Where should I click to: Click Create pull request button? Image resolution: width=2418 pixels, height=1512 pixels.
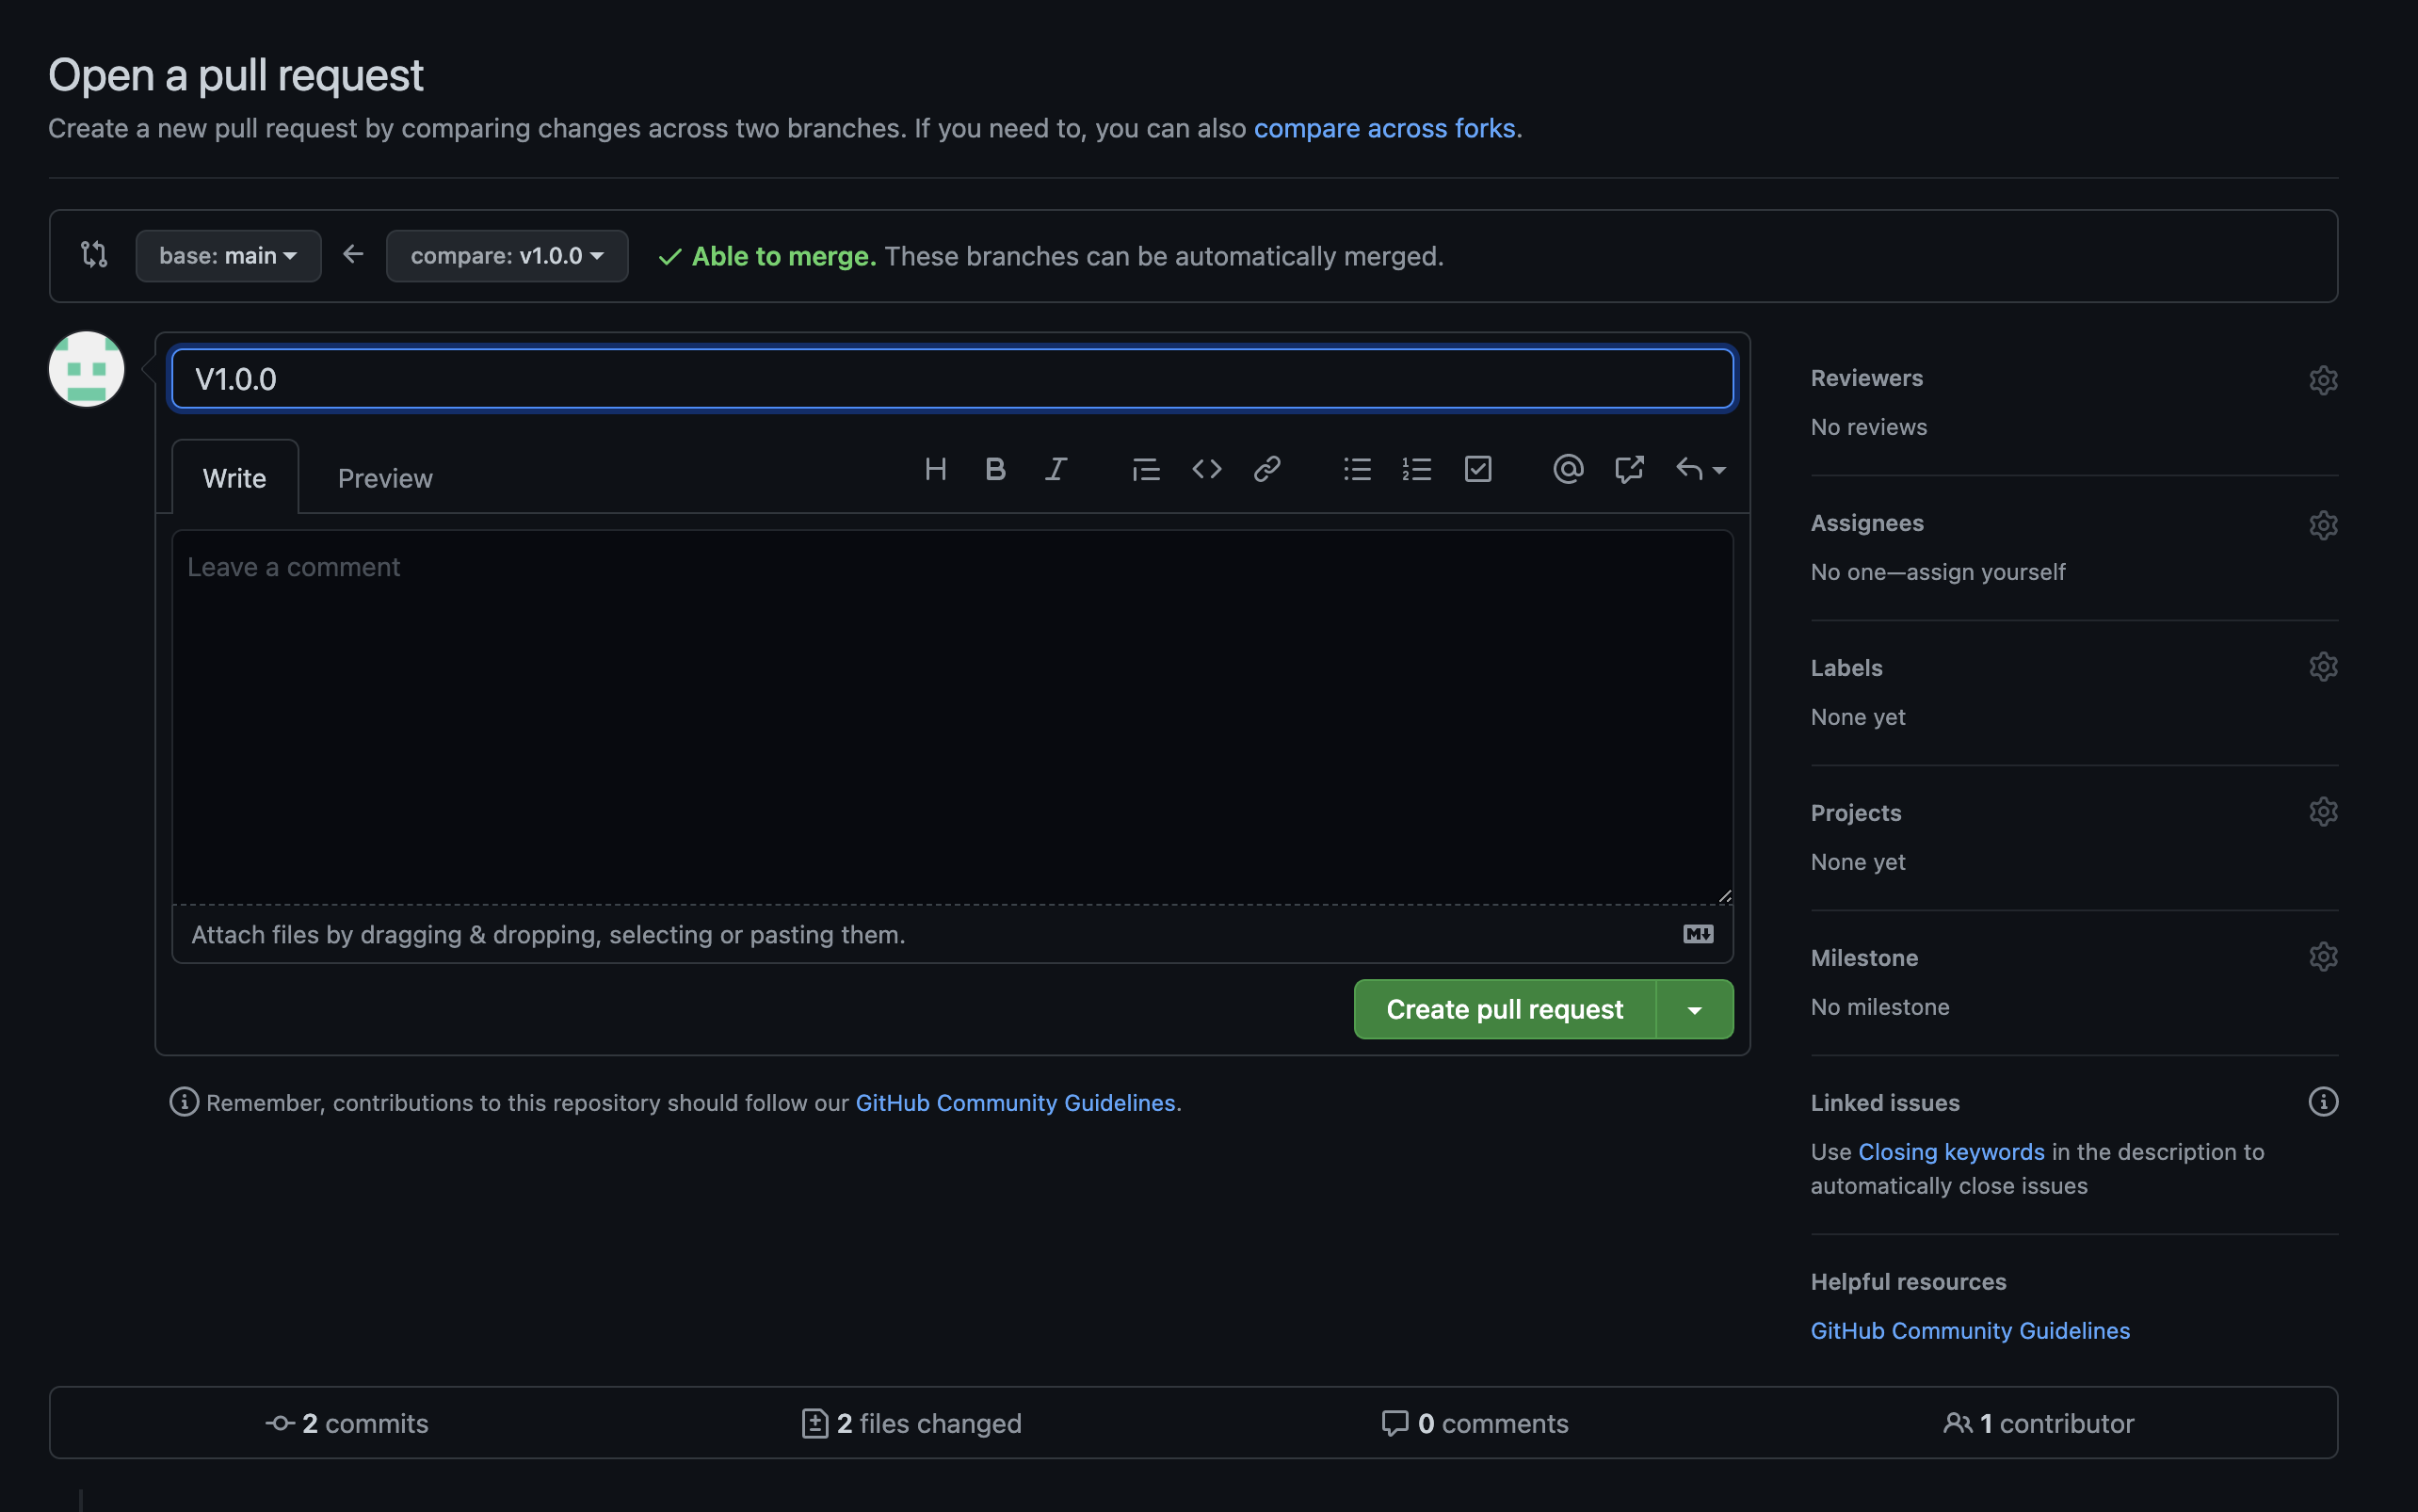(x=1504, y=1010)
